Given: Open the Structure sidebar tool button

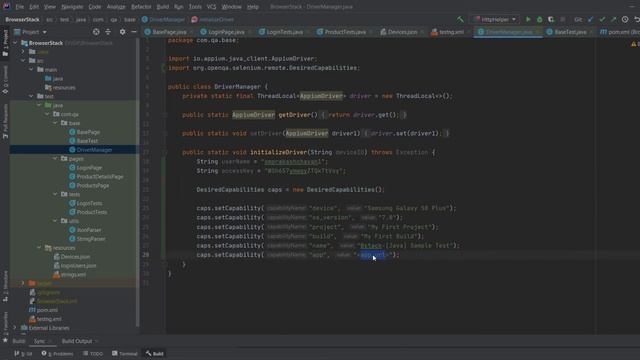Looking at the screenshot, I should click(x=5, y=286).
